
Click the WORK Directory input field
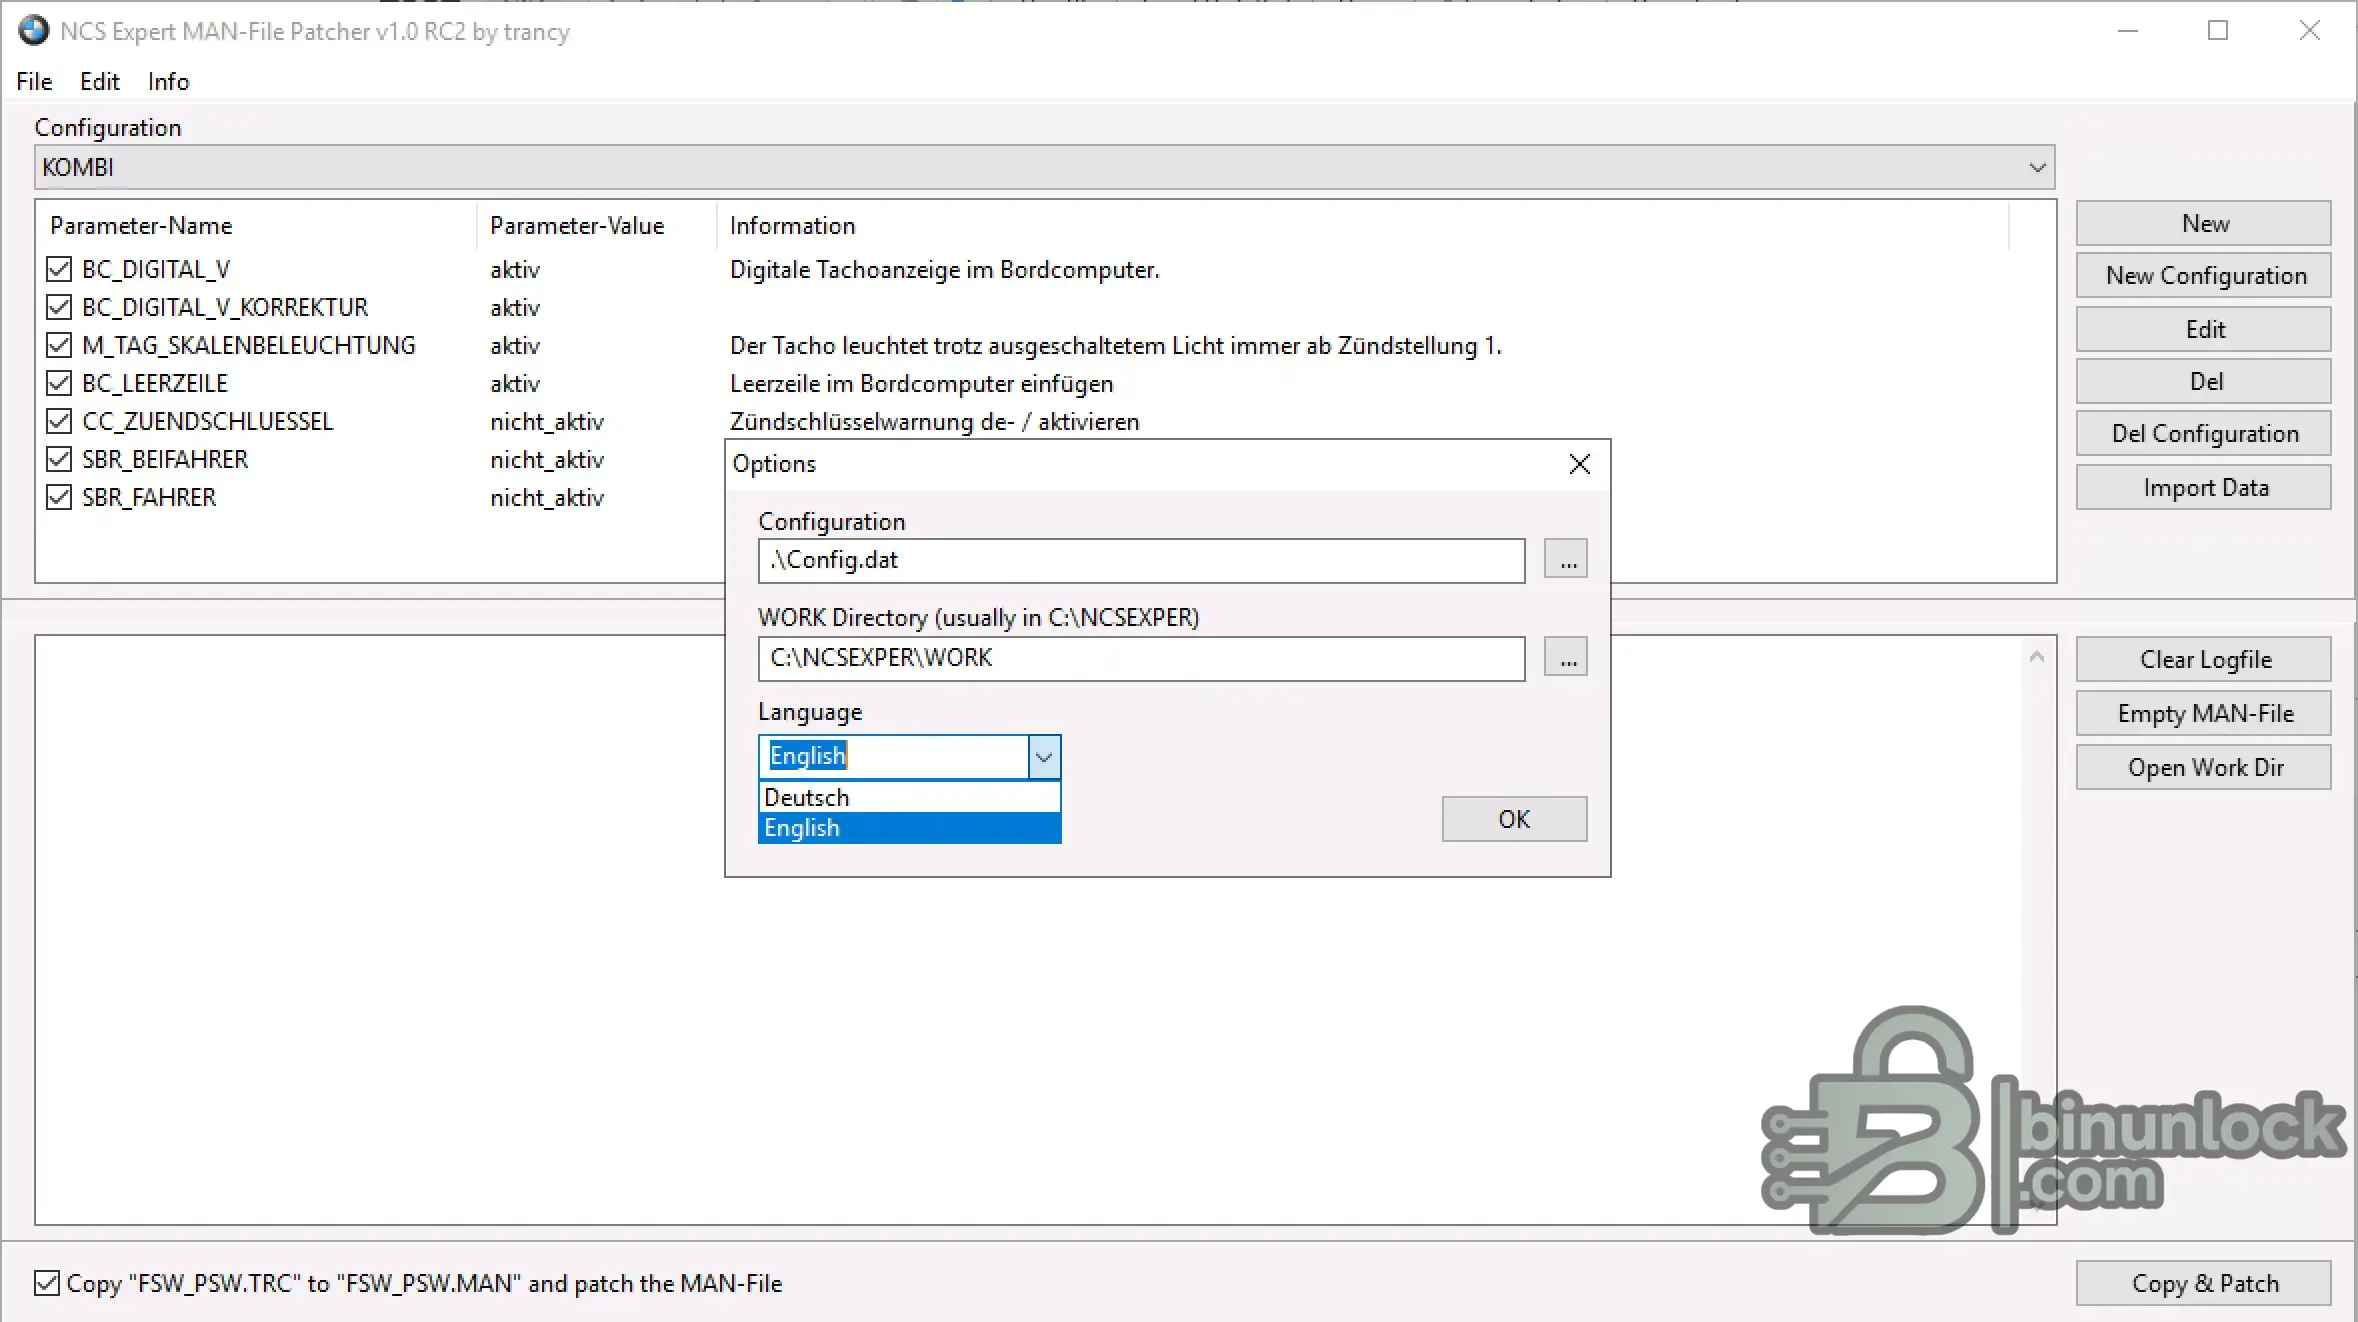(1142, 658)
